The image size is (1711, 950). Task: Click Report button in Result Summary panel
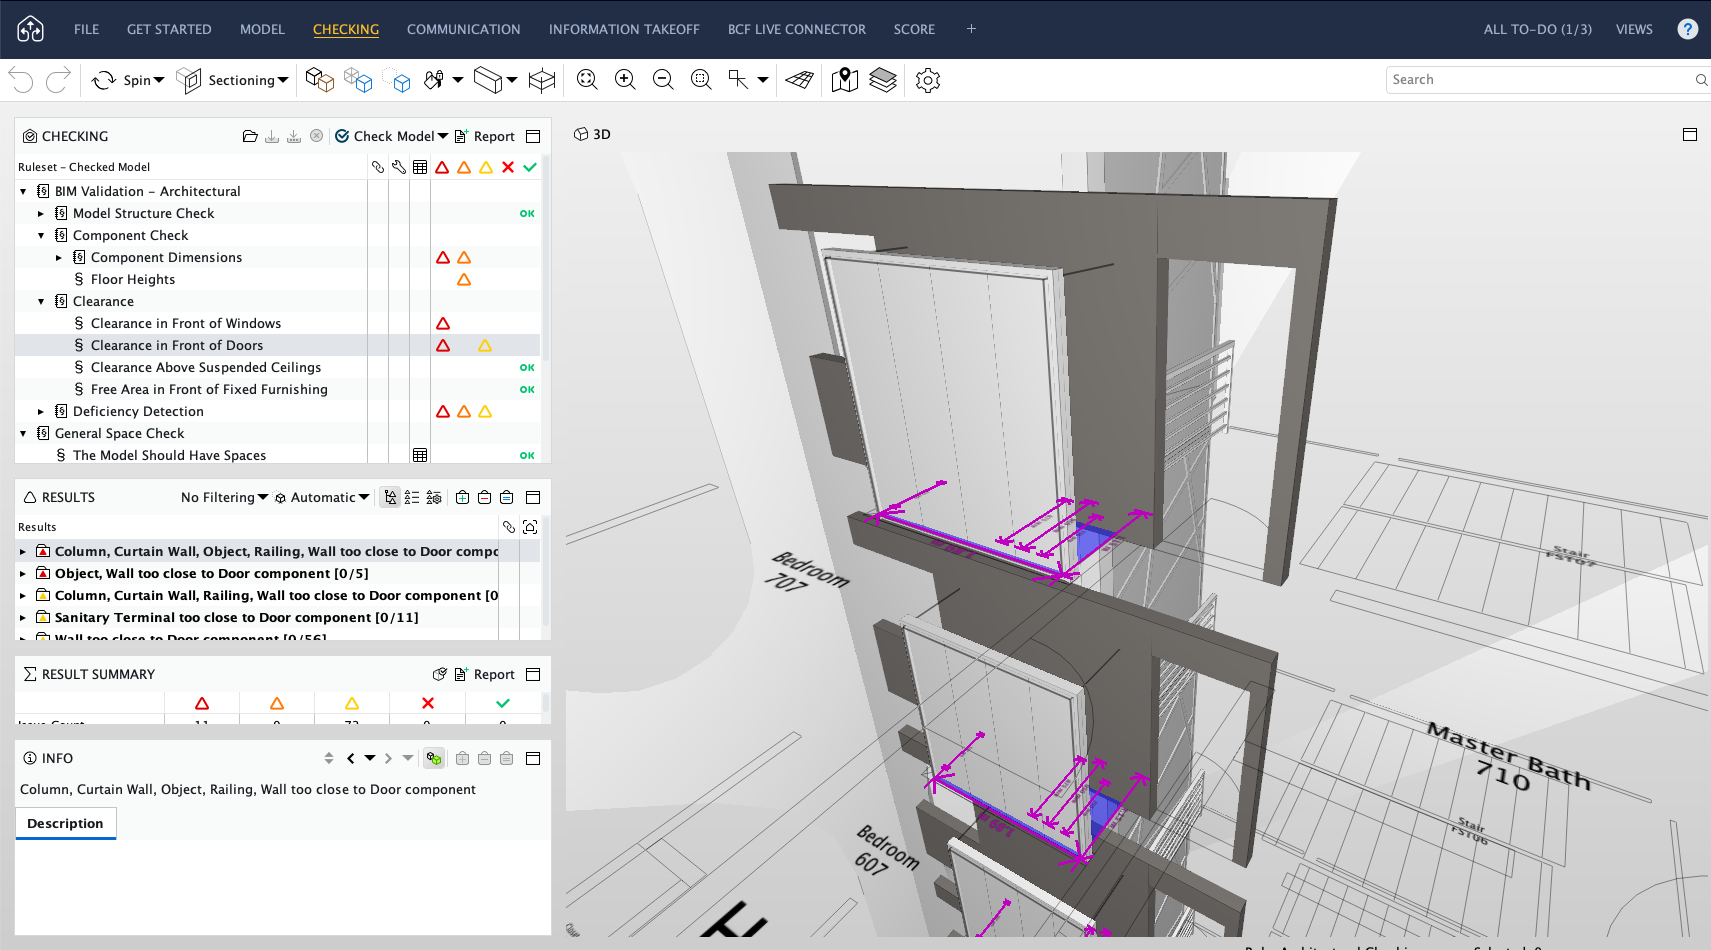pos(485,674)
